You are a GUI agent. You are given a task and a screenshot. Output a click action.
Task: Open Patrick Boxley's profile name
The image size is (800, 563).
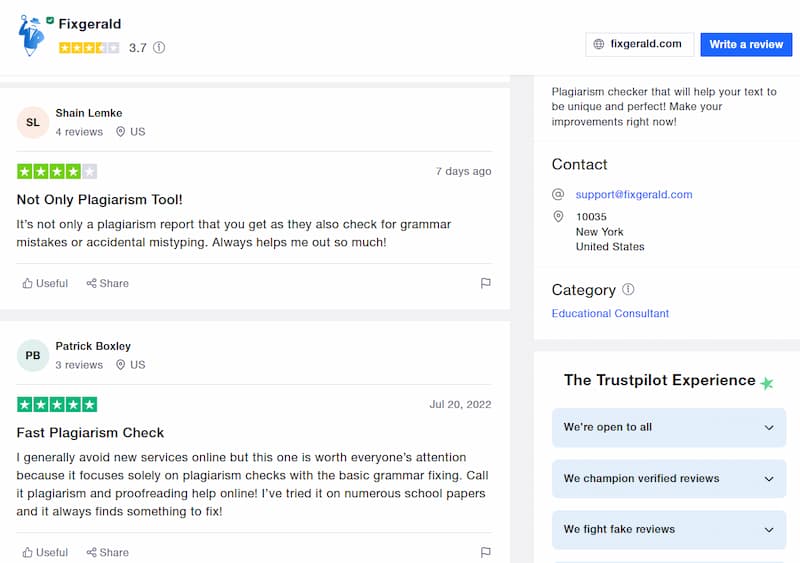(93, 346)
